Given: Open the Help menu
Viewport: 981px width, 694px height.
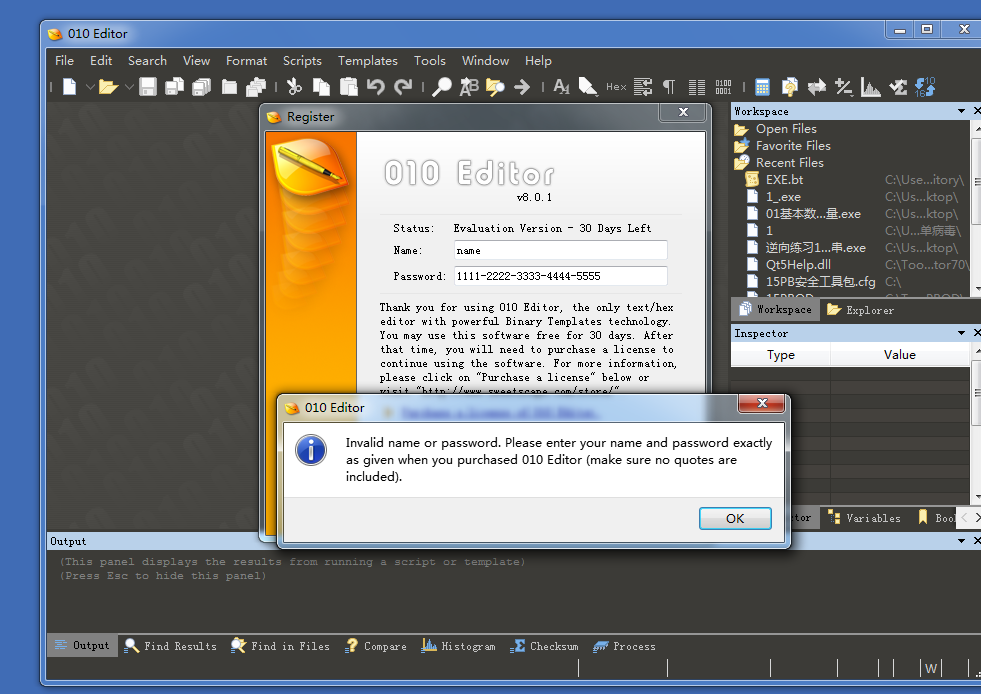Looking at the screenshot, I should (x=538, y=61).
